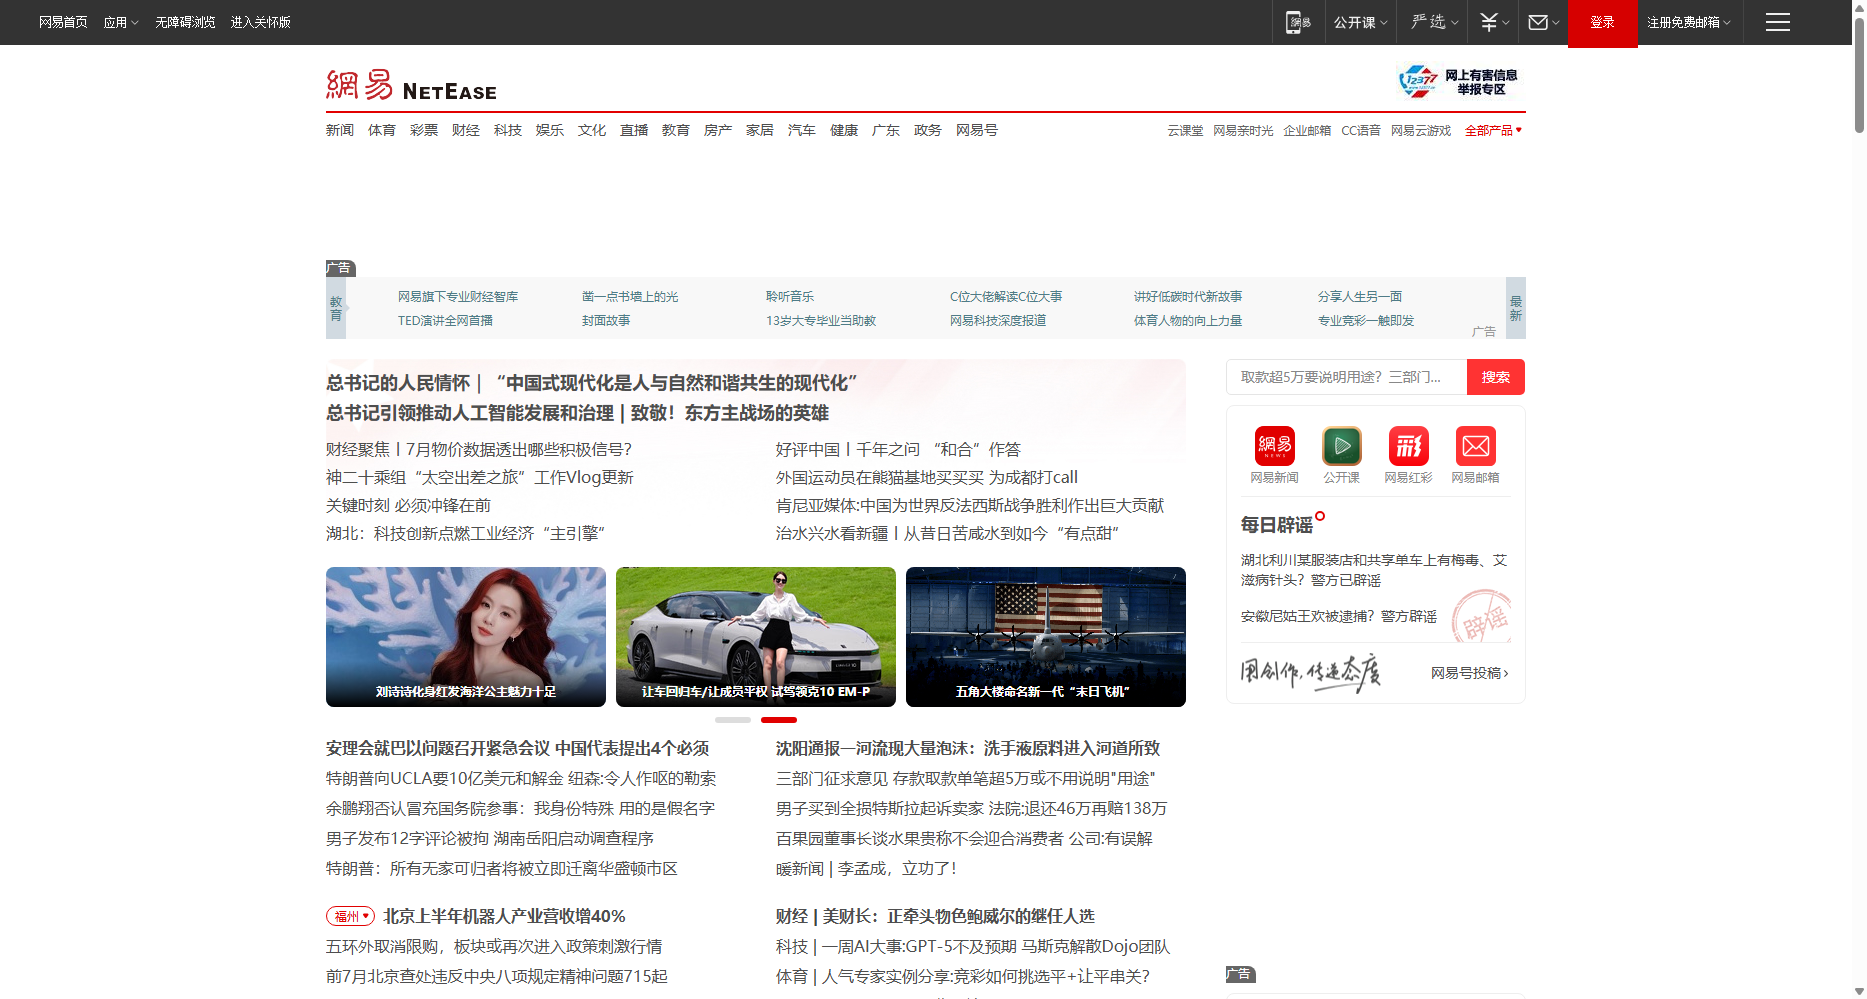This screenshot has width=1867, height=999.
Task: Open the 新闻 navigation tab
Action: coord(340,130)
